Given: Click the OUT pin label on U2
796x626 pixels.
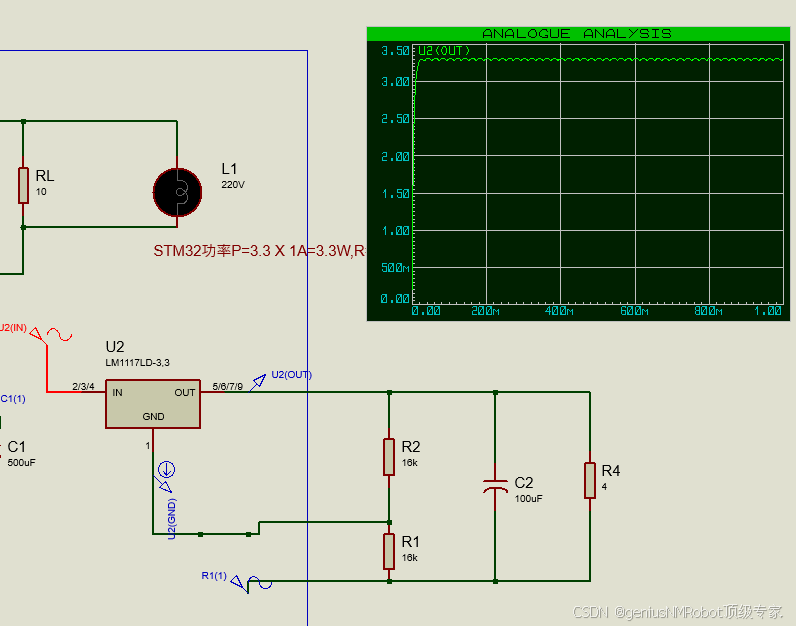Looking at the screenshot, I should (x=185, y=392).
